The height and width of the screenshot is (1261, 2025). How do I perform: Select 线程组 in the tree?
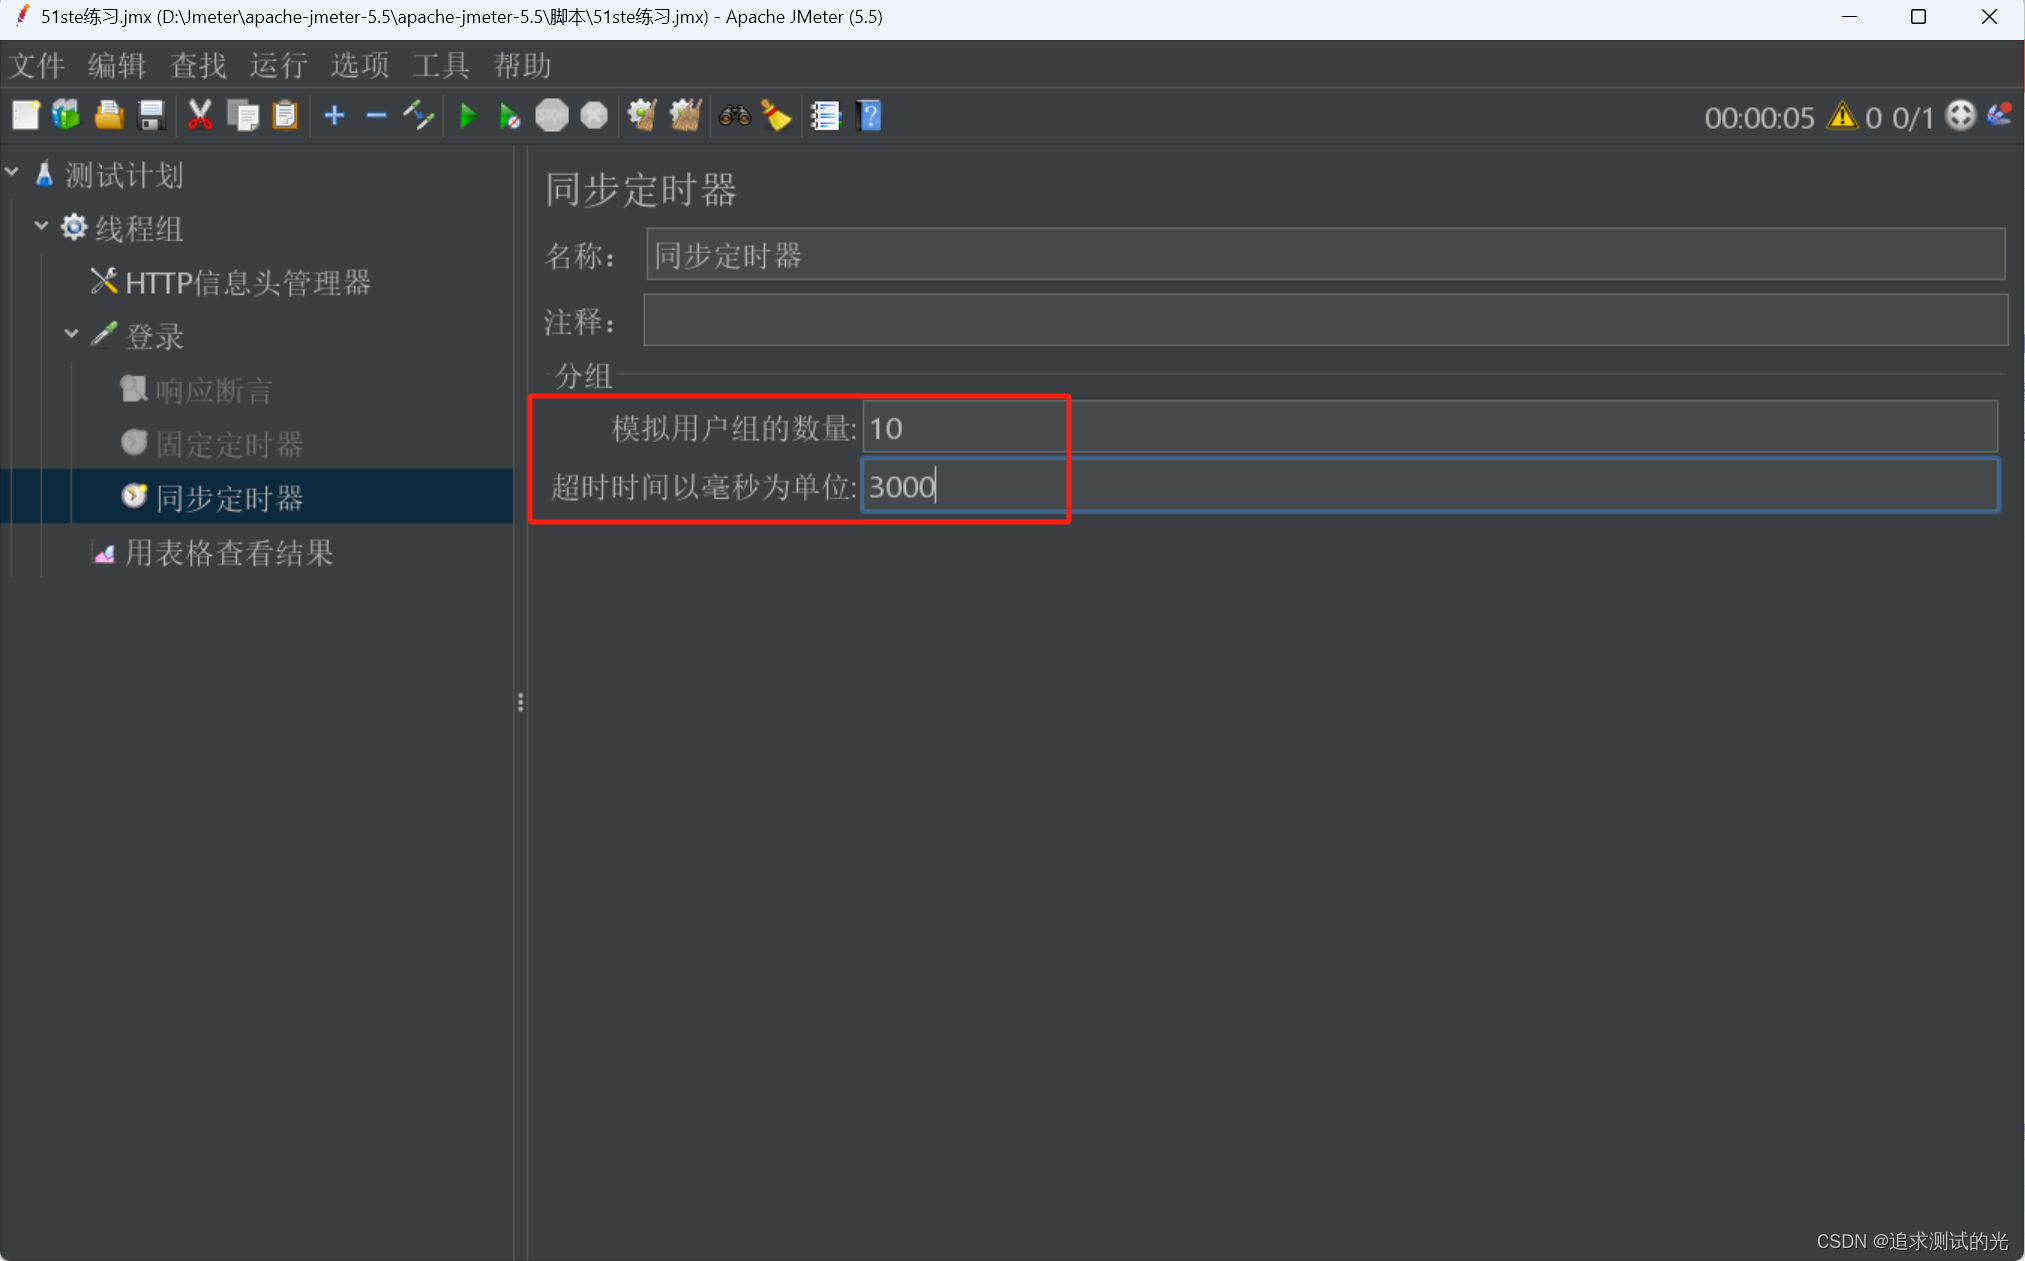[139, 229]
